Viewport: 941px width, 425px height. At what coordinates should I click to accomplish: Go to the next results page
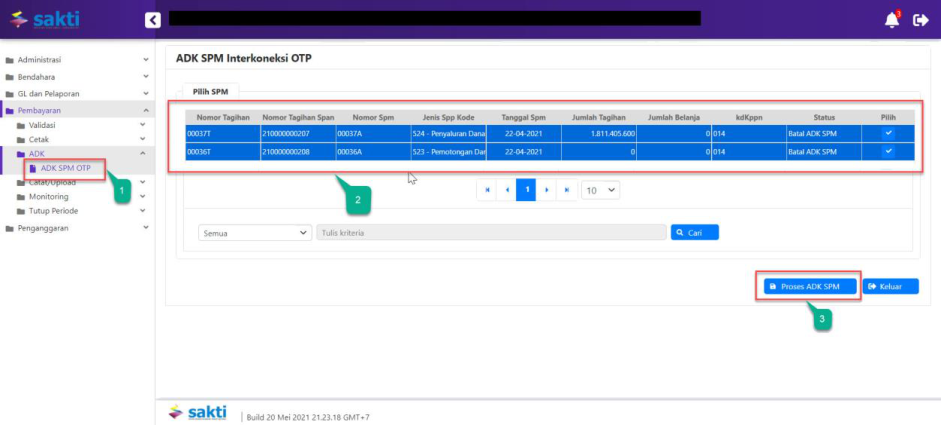click(547, 190)
